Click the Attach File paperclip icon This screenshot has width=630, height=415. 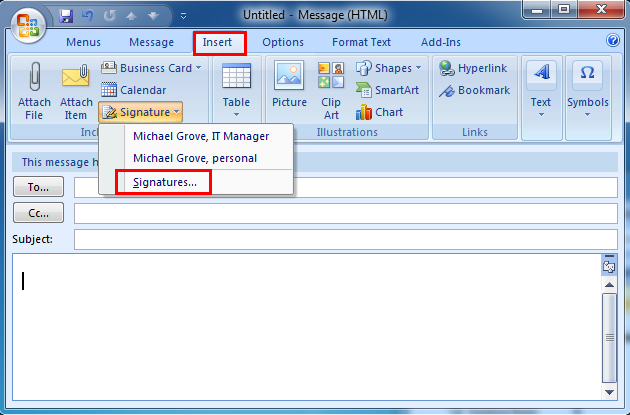[x=34, y=78]
